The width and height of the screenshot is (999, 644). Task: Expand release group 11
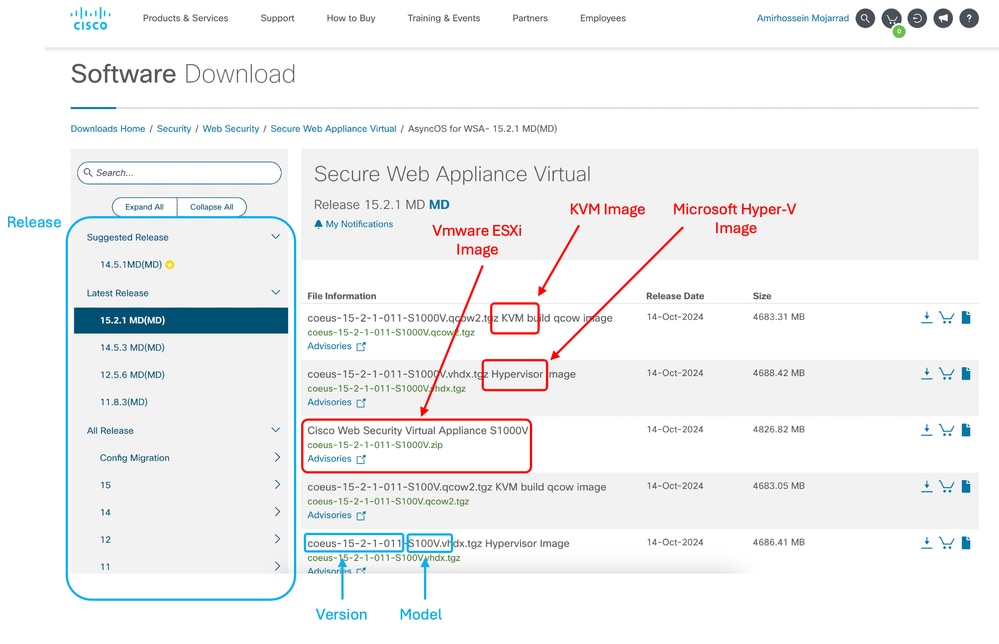pos(277,566)
